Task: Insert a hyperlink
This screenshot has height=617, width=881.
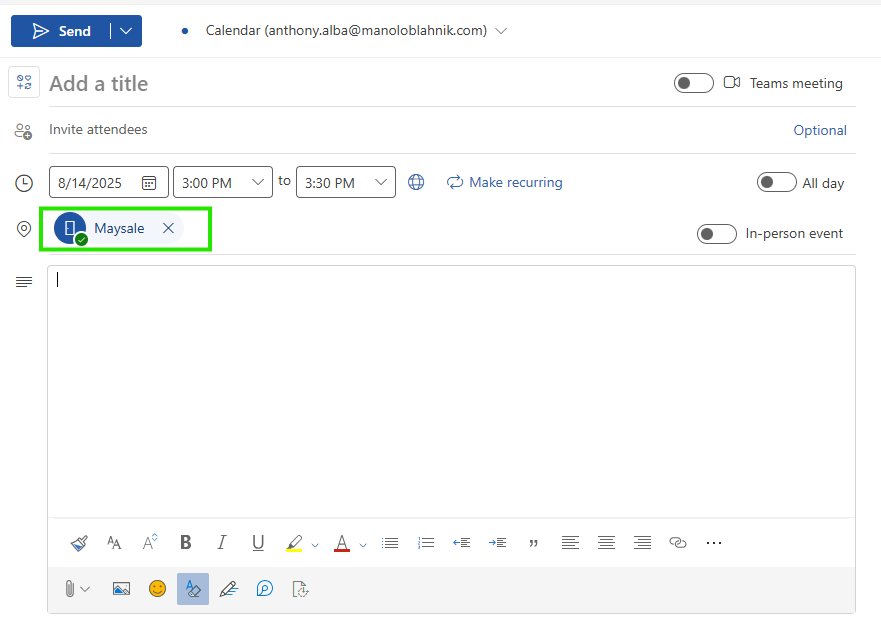Action: pyautogui.click(x=678, y=543)
